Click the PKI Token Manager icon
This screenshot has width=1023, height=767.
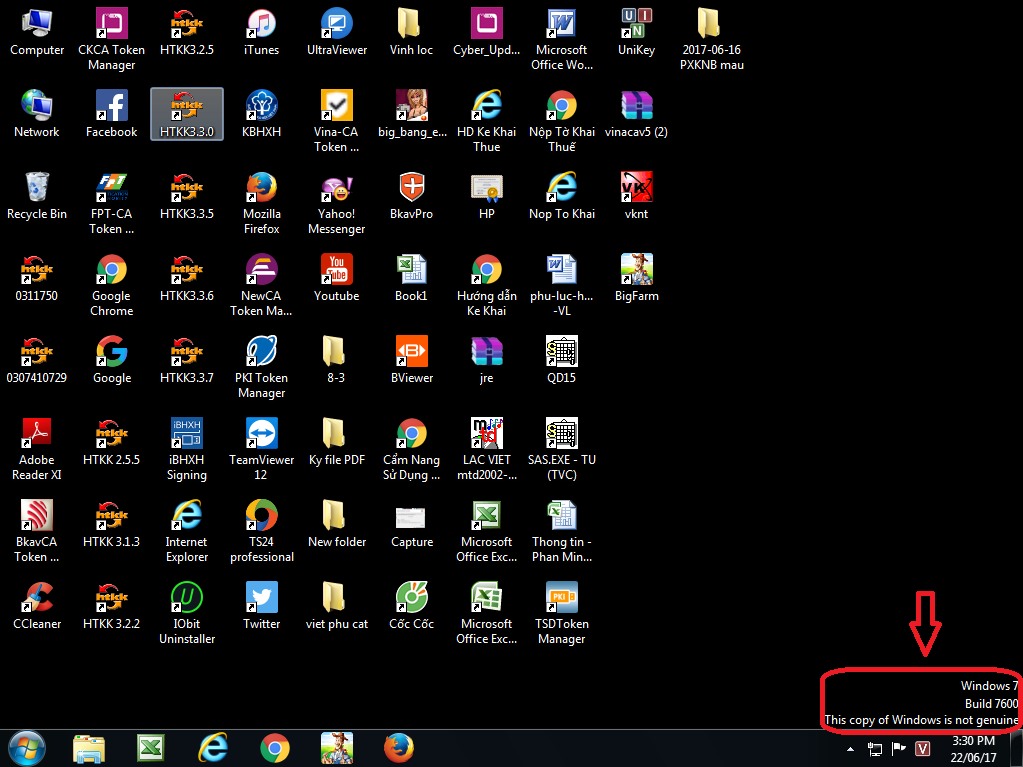261,367
